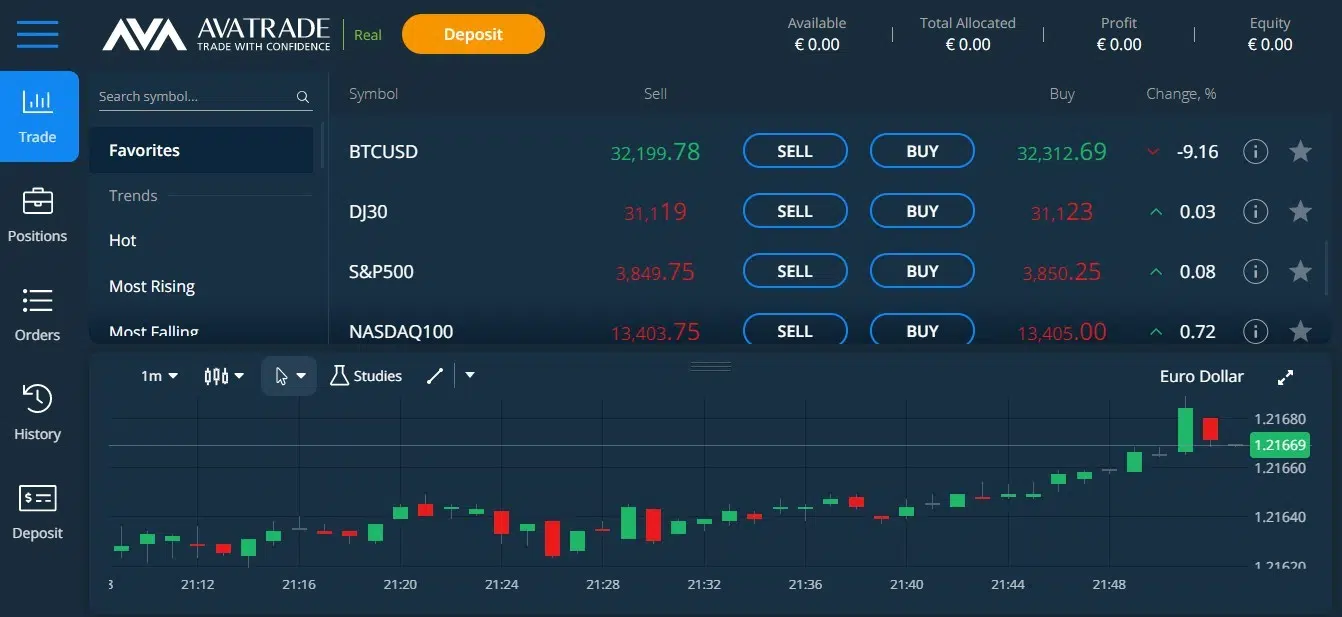Click the Real account label
Viewport: 1342px width, 617px height.
(368, 35)
